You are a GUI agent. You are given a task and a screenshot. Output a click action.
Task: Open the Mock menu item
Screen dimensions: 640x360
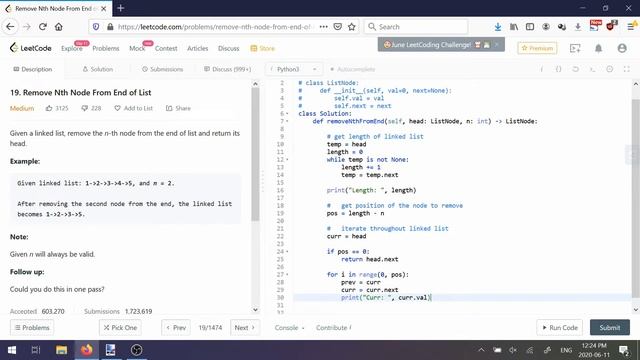point(137,48)
